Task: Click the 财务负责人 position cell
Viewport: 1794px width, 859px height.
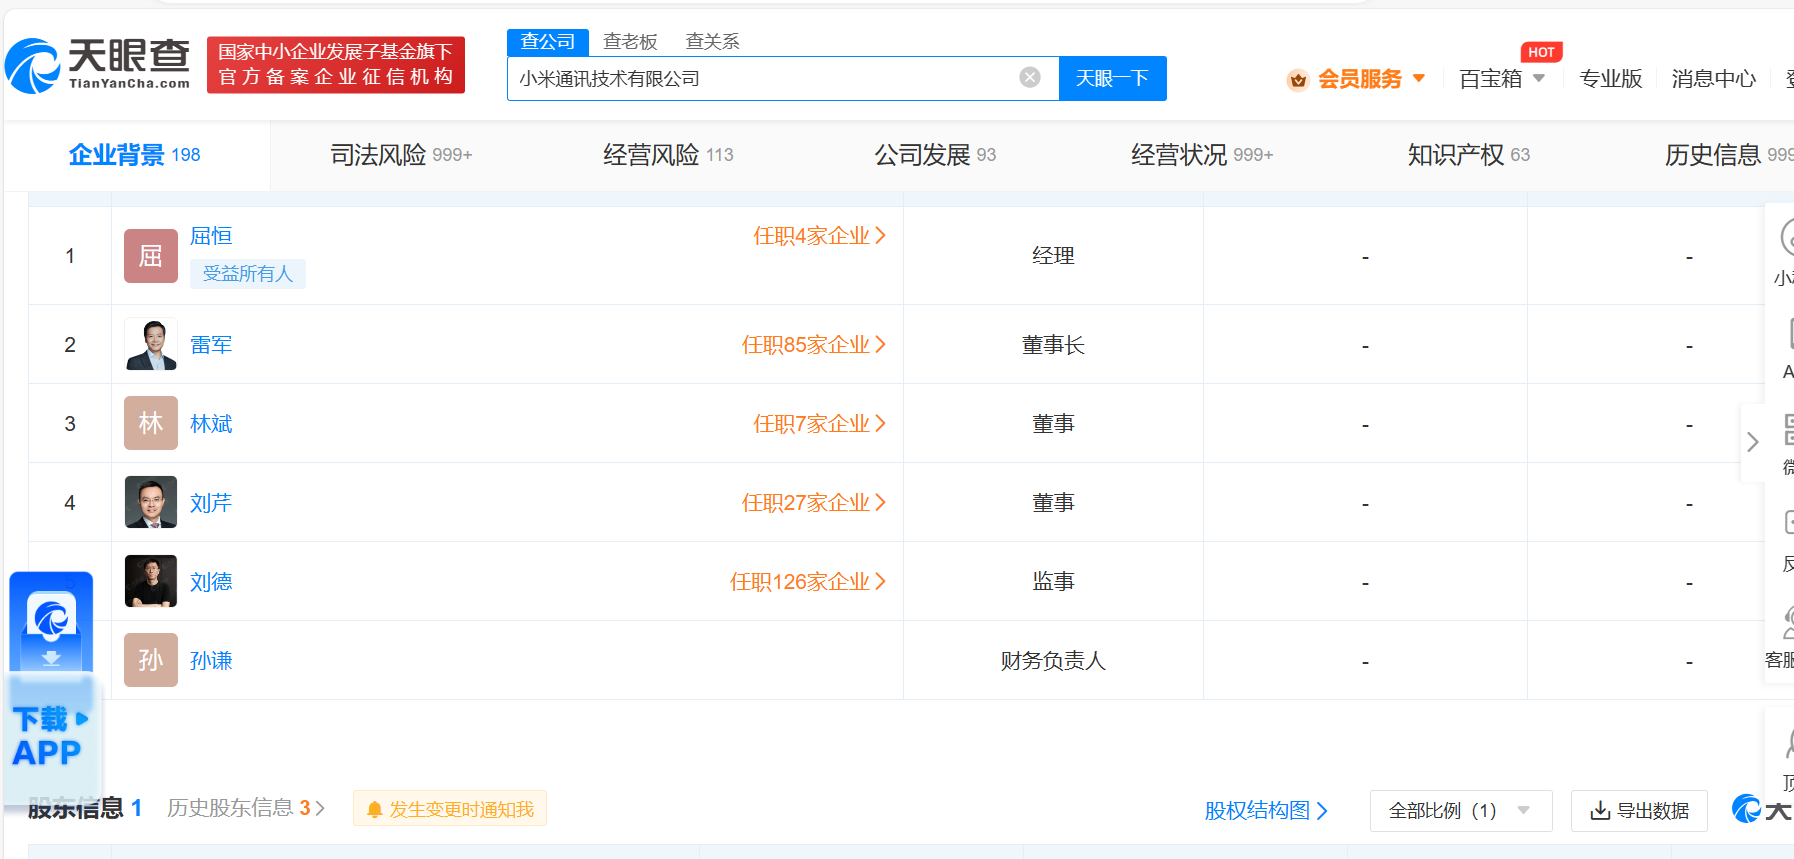Action: [x=1053, y=661]
